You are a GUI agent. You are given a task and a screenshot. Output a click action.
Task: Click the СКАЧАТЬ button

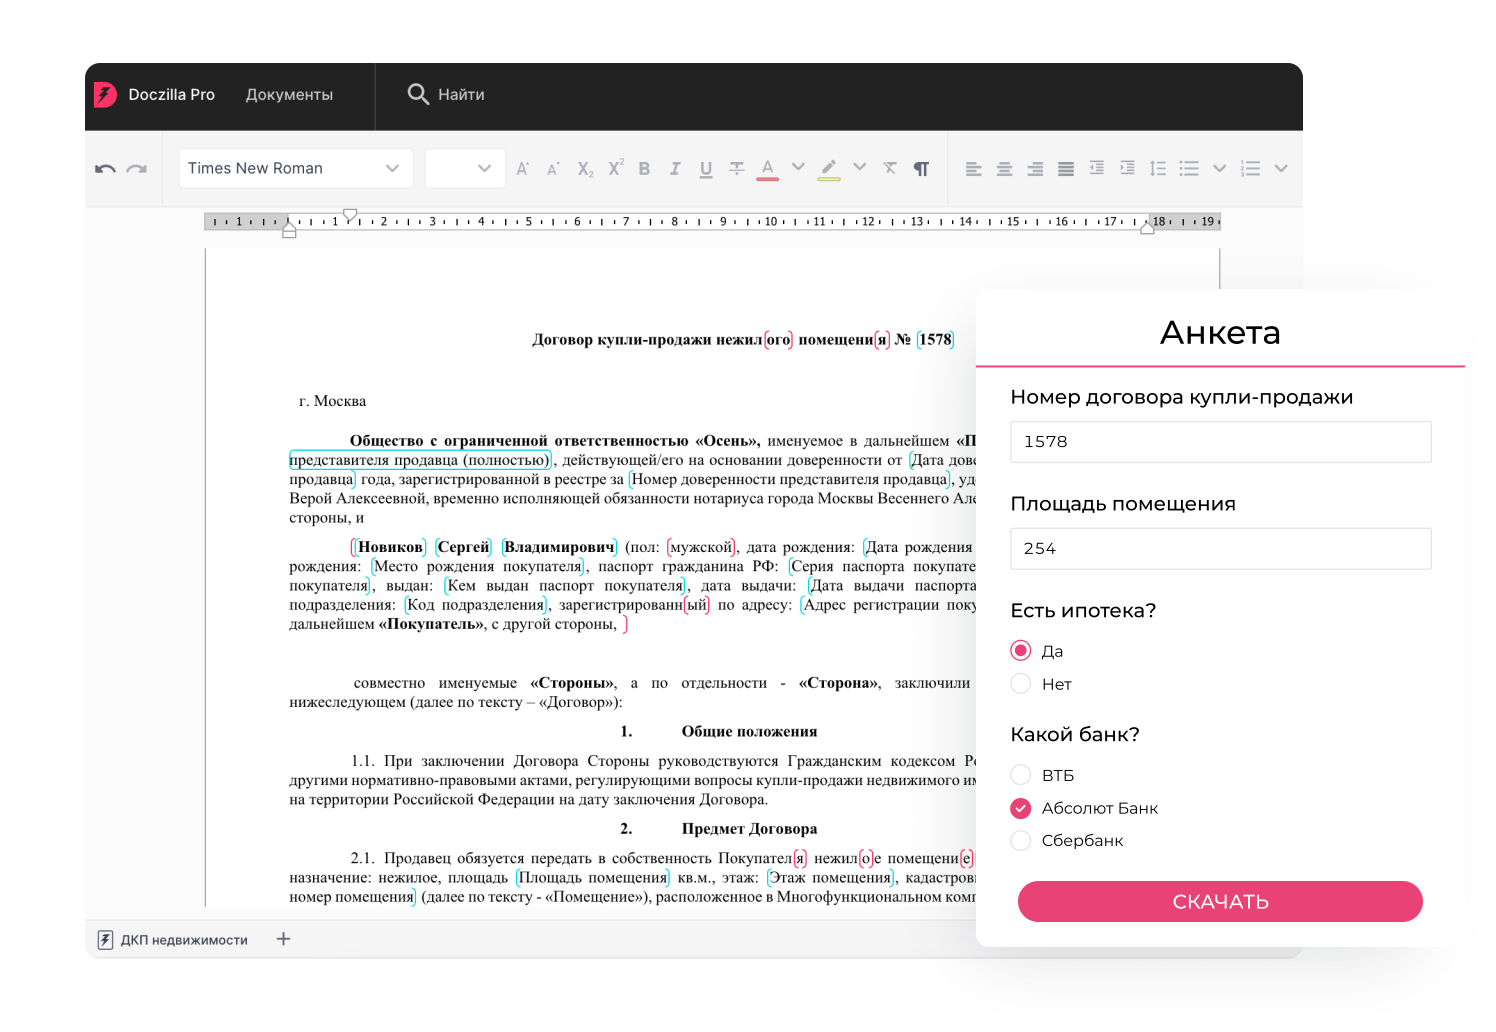tap(1220, 901)
